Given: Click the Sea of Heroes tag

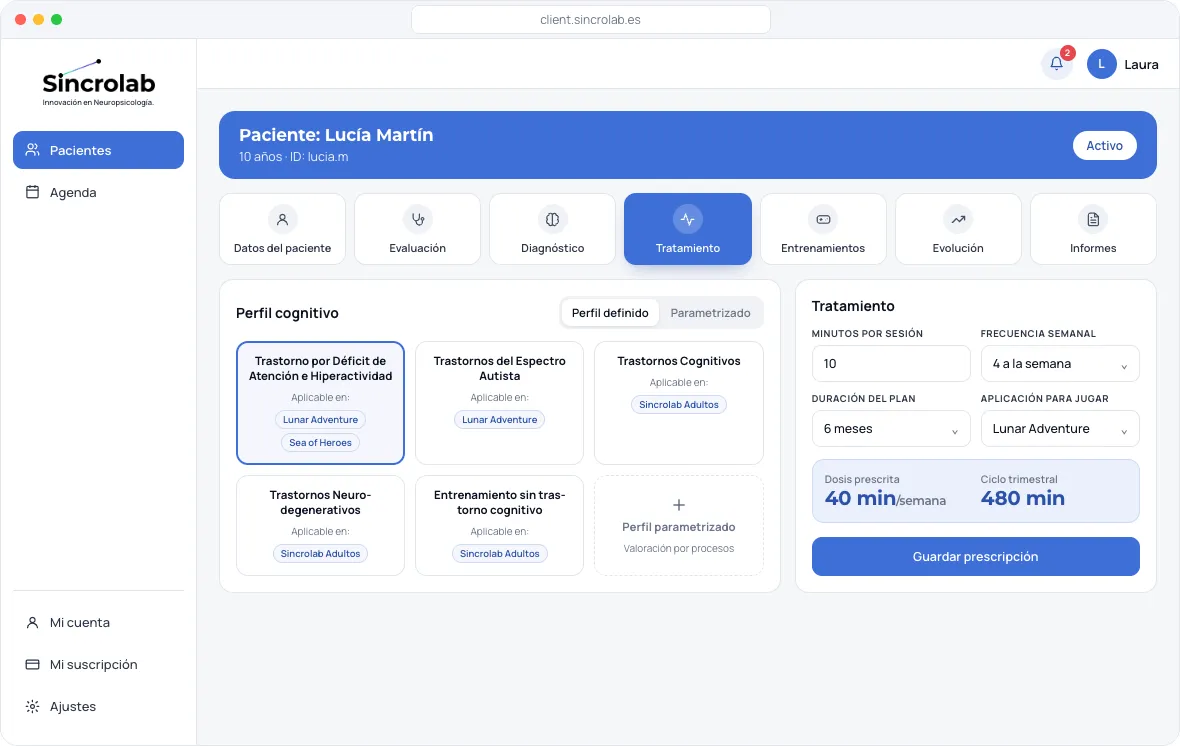Looking at the screenshot, I should pyautogui.click(x=321, y=443).
